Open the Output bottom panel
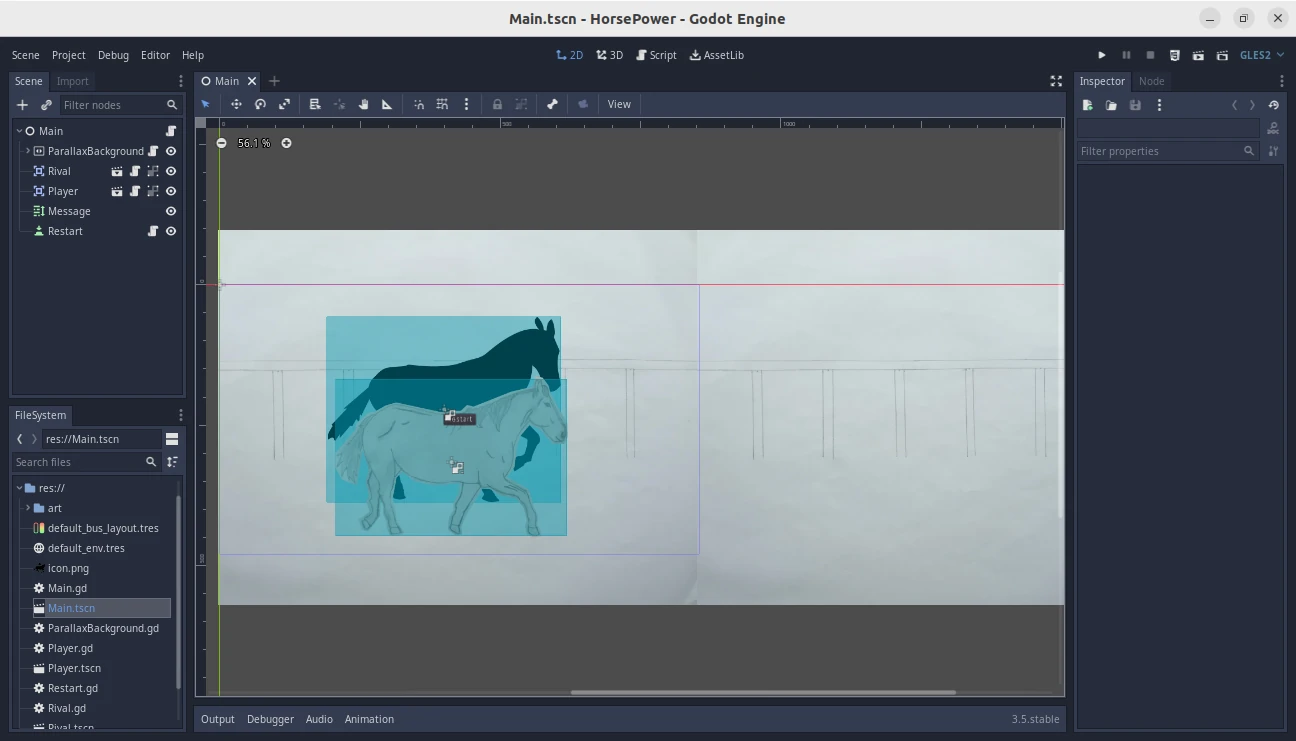 (x=217, y=719)
